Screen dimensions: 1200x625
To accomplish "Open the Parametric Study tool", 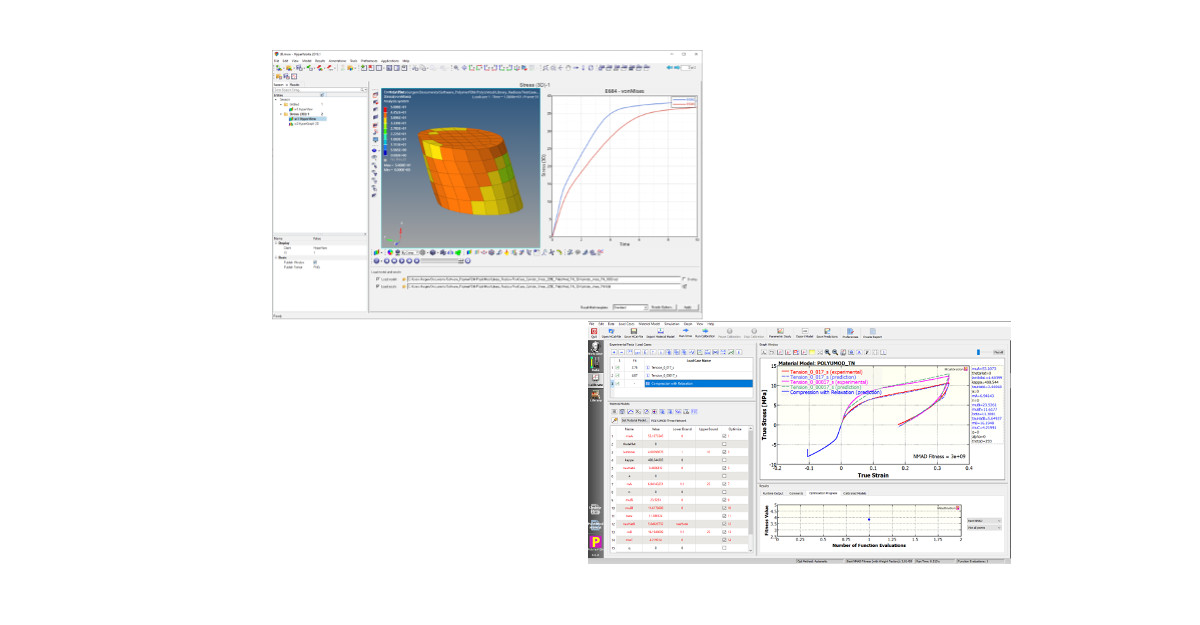I will [780, 333].
